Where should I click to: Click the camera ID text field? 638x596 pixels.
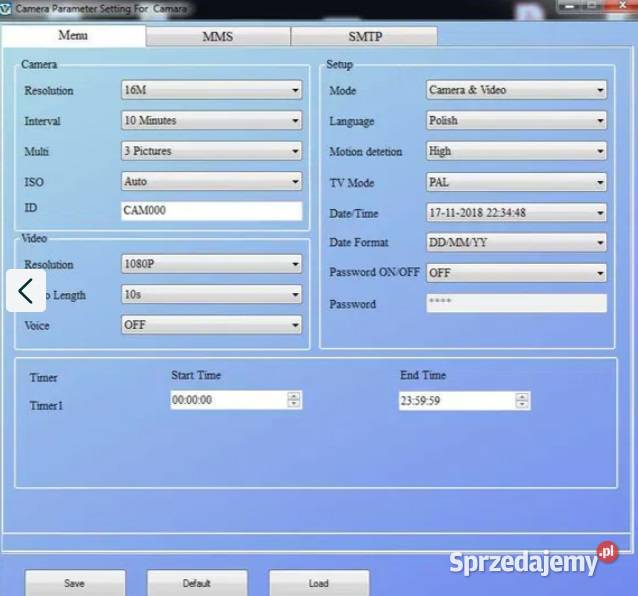pos(211,211)
